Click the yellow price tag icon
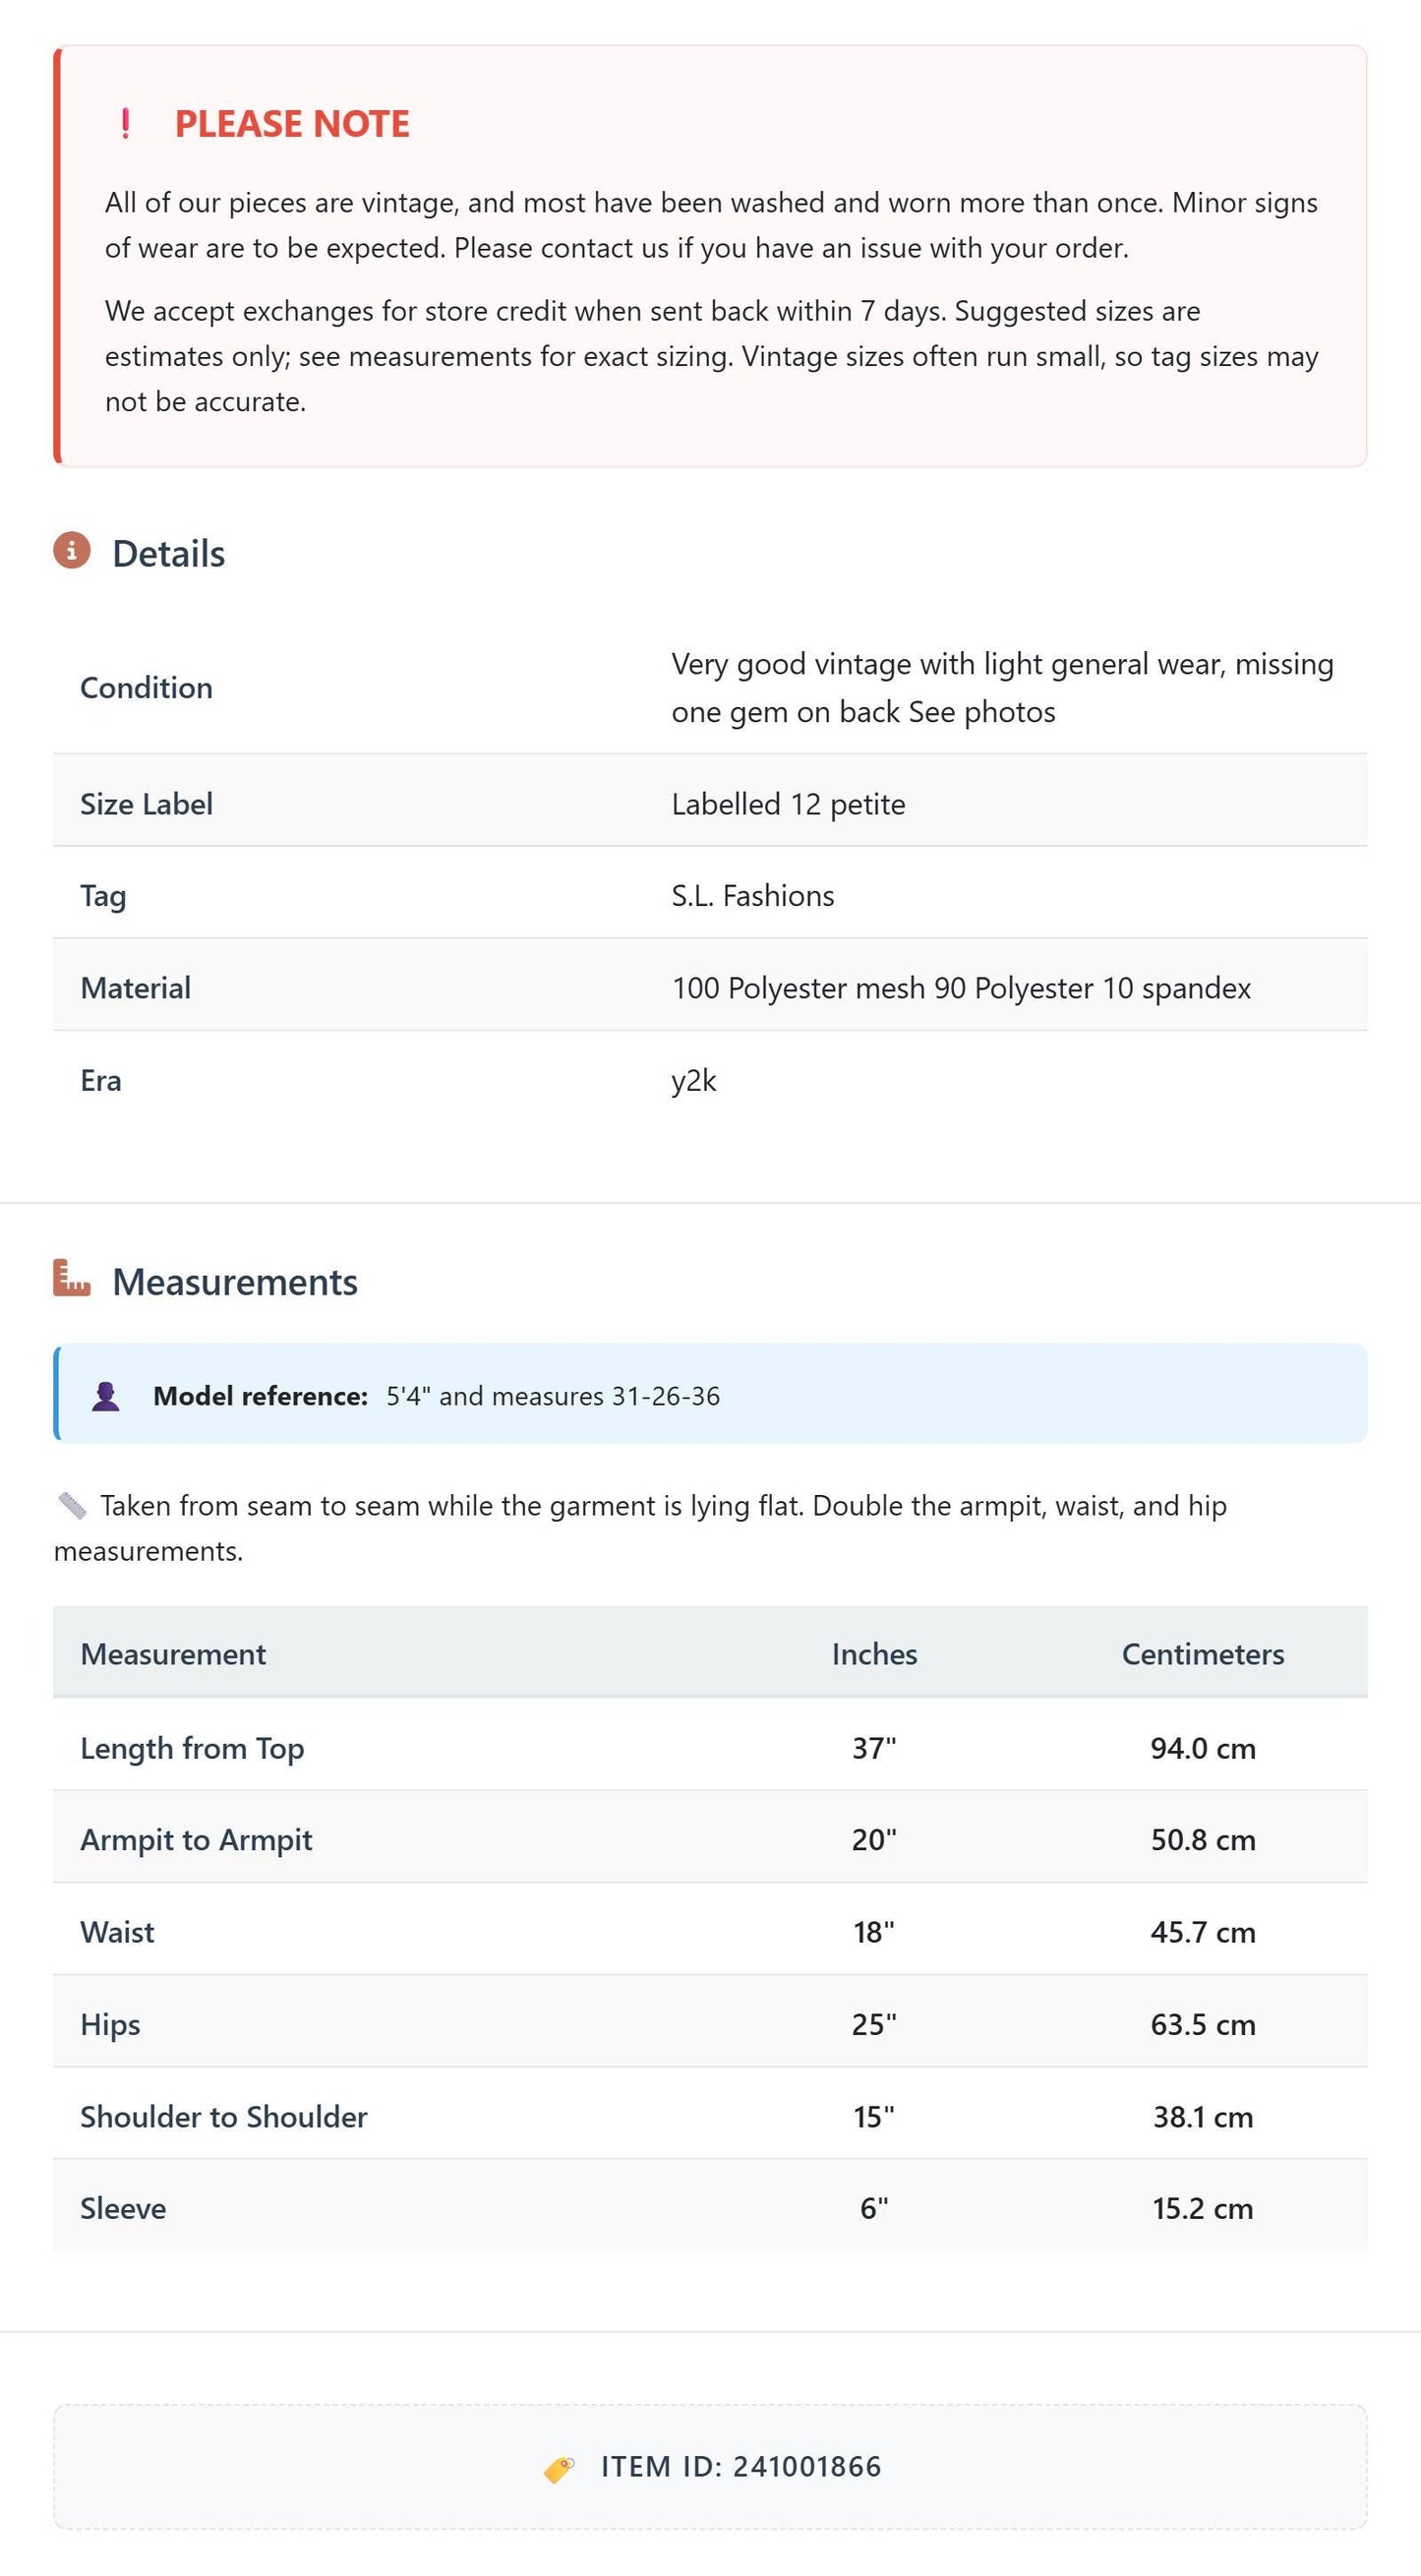The height and width of the screenshot is (2576, 1421). pyautogui.click(x=559, y=2469)
